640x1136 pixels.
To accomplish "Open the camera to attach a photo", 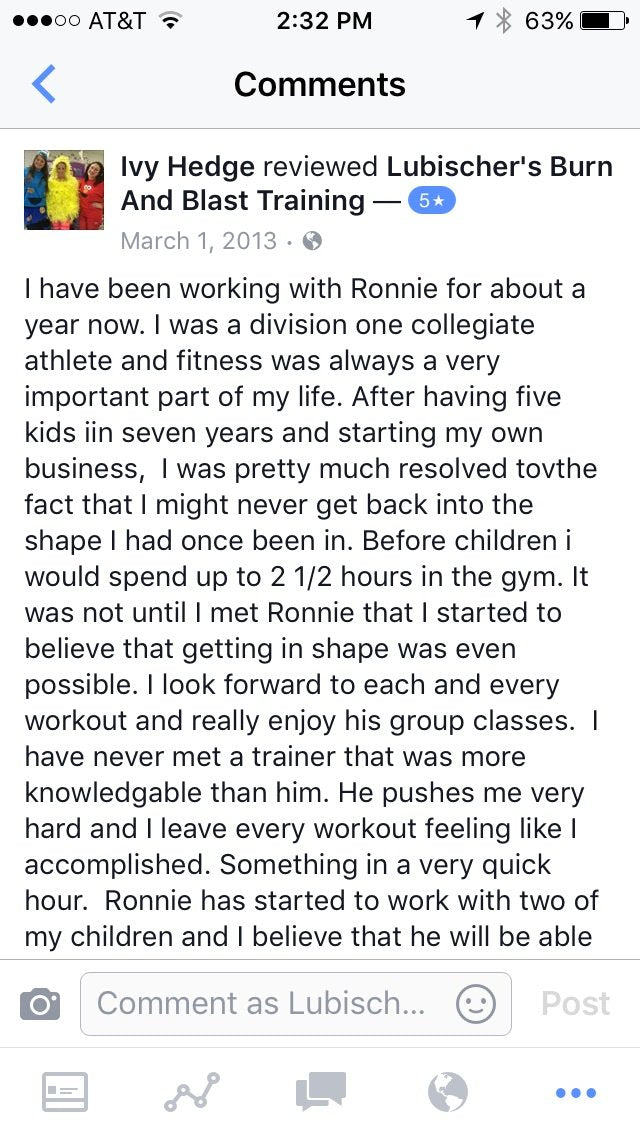I will (40, 1003).
